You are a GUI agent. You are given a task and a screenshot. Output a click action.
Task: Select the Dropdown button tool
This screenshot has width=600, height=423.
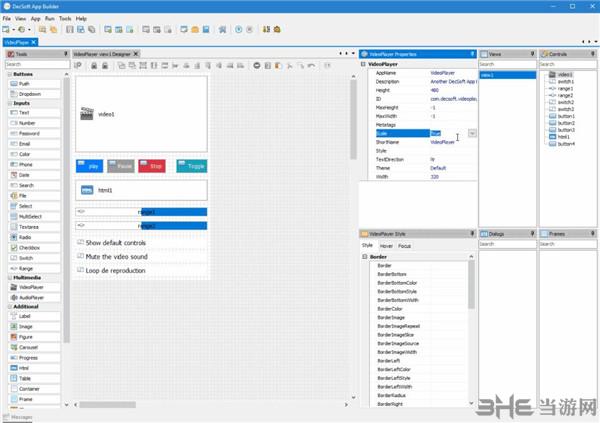coord(34,94)
